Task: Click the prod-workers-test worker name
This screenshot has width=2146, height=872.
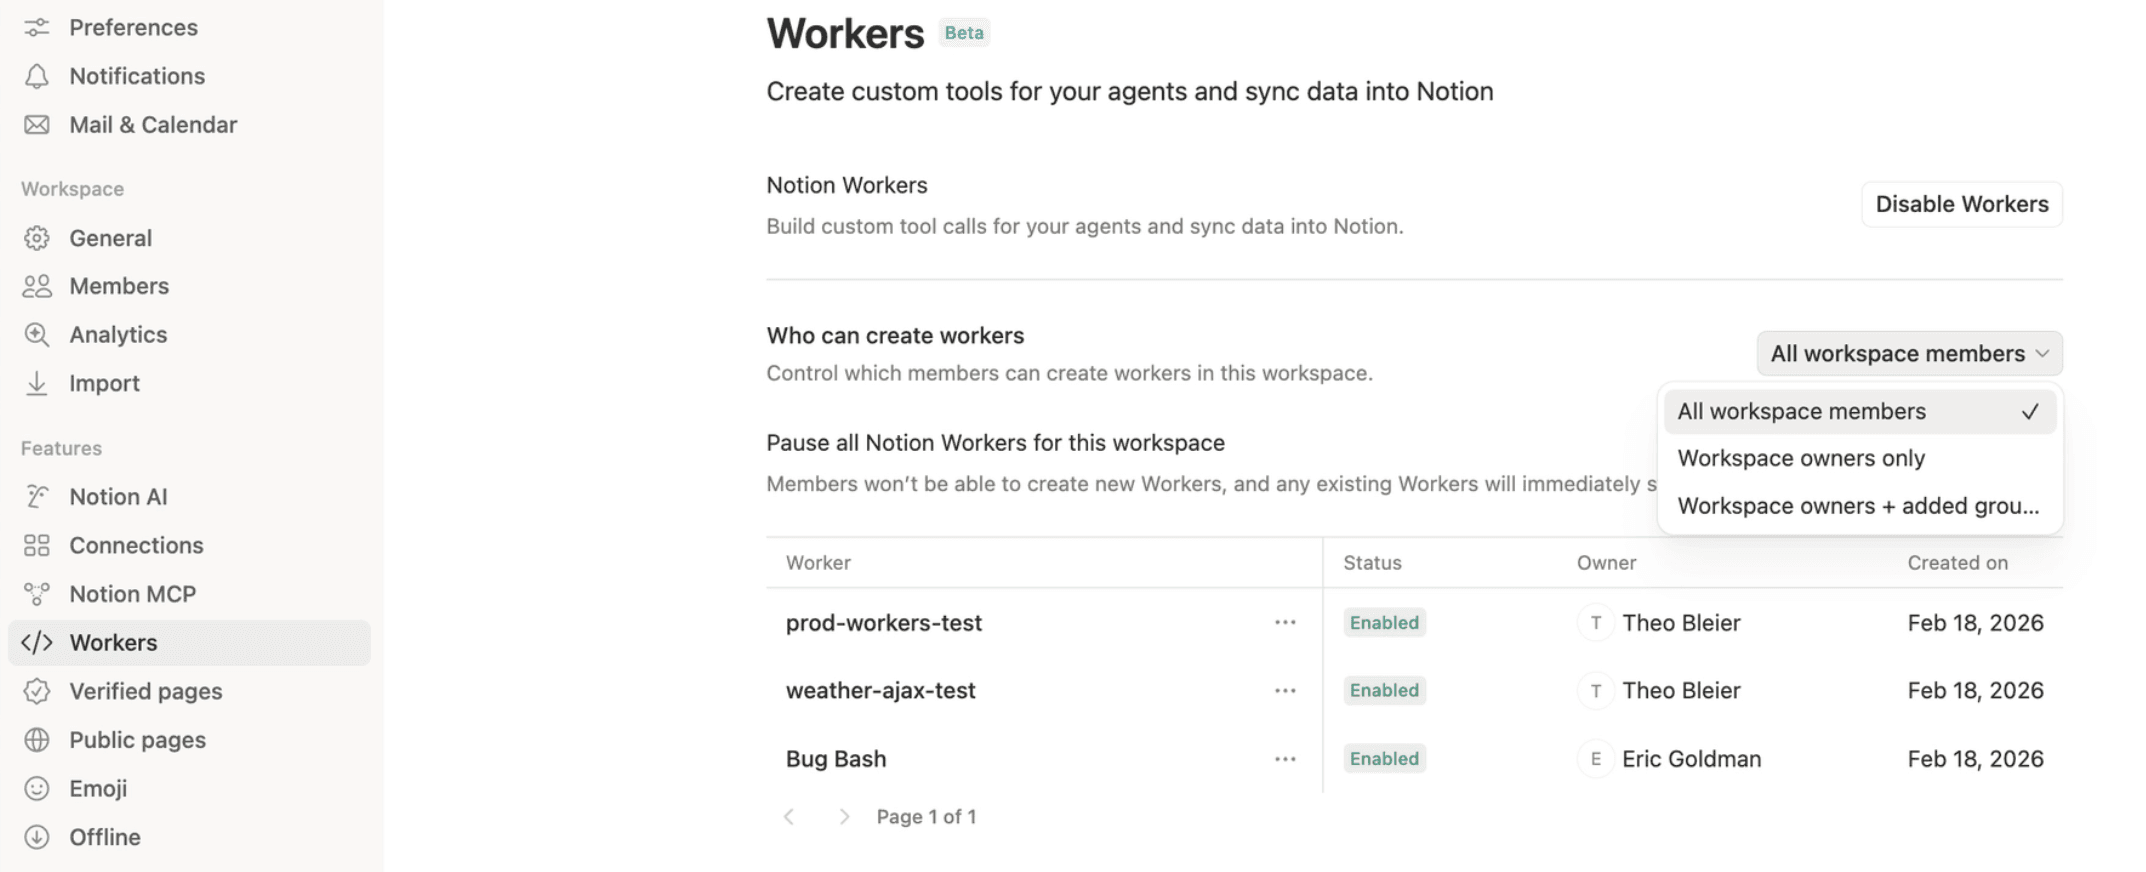Action: (883, 622)
